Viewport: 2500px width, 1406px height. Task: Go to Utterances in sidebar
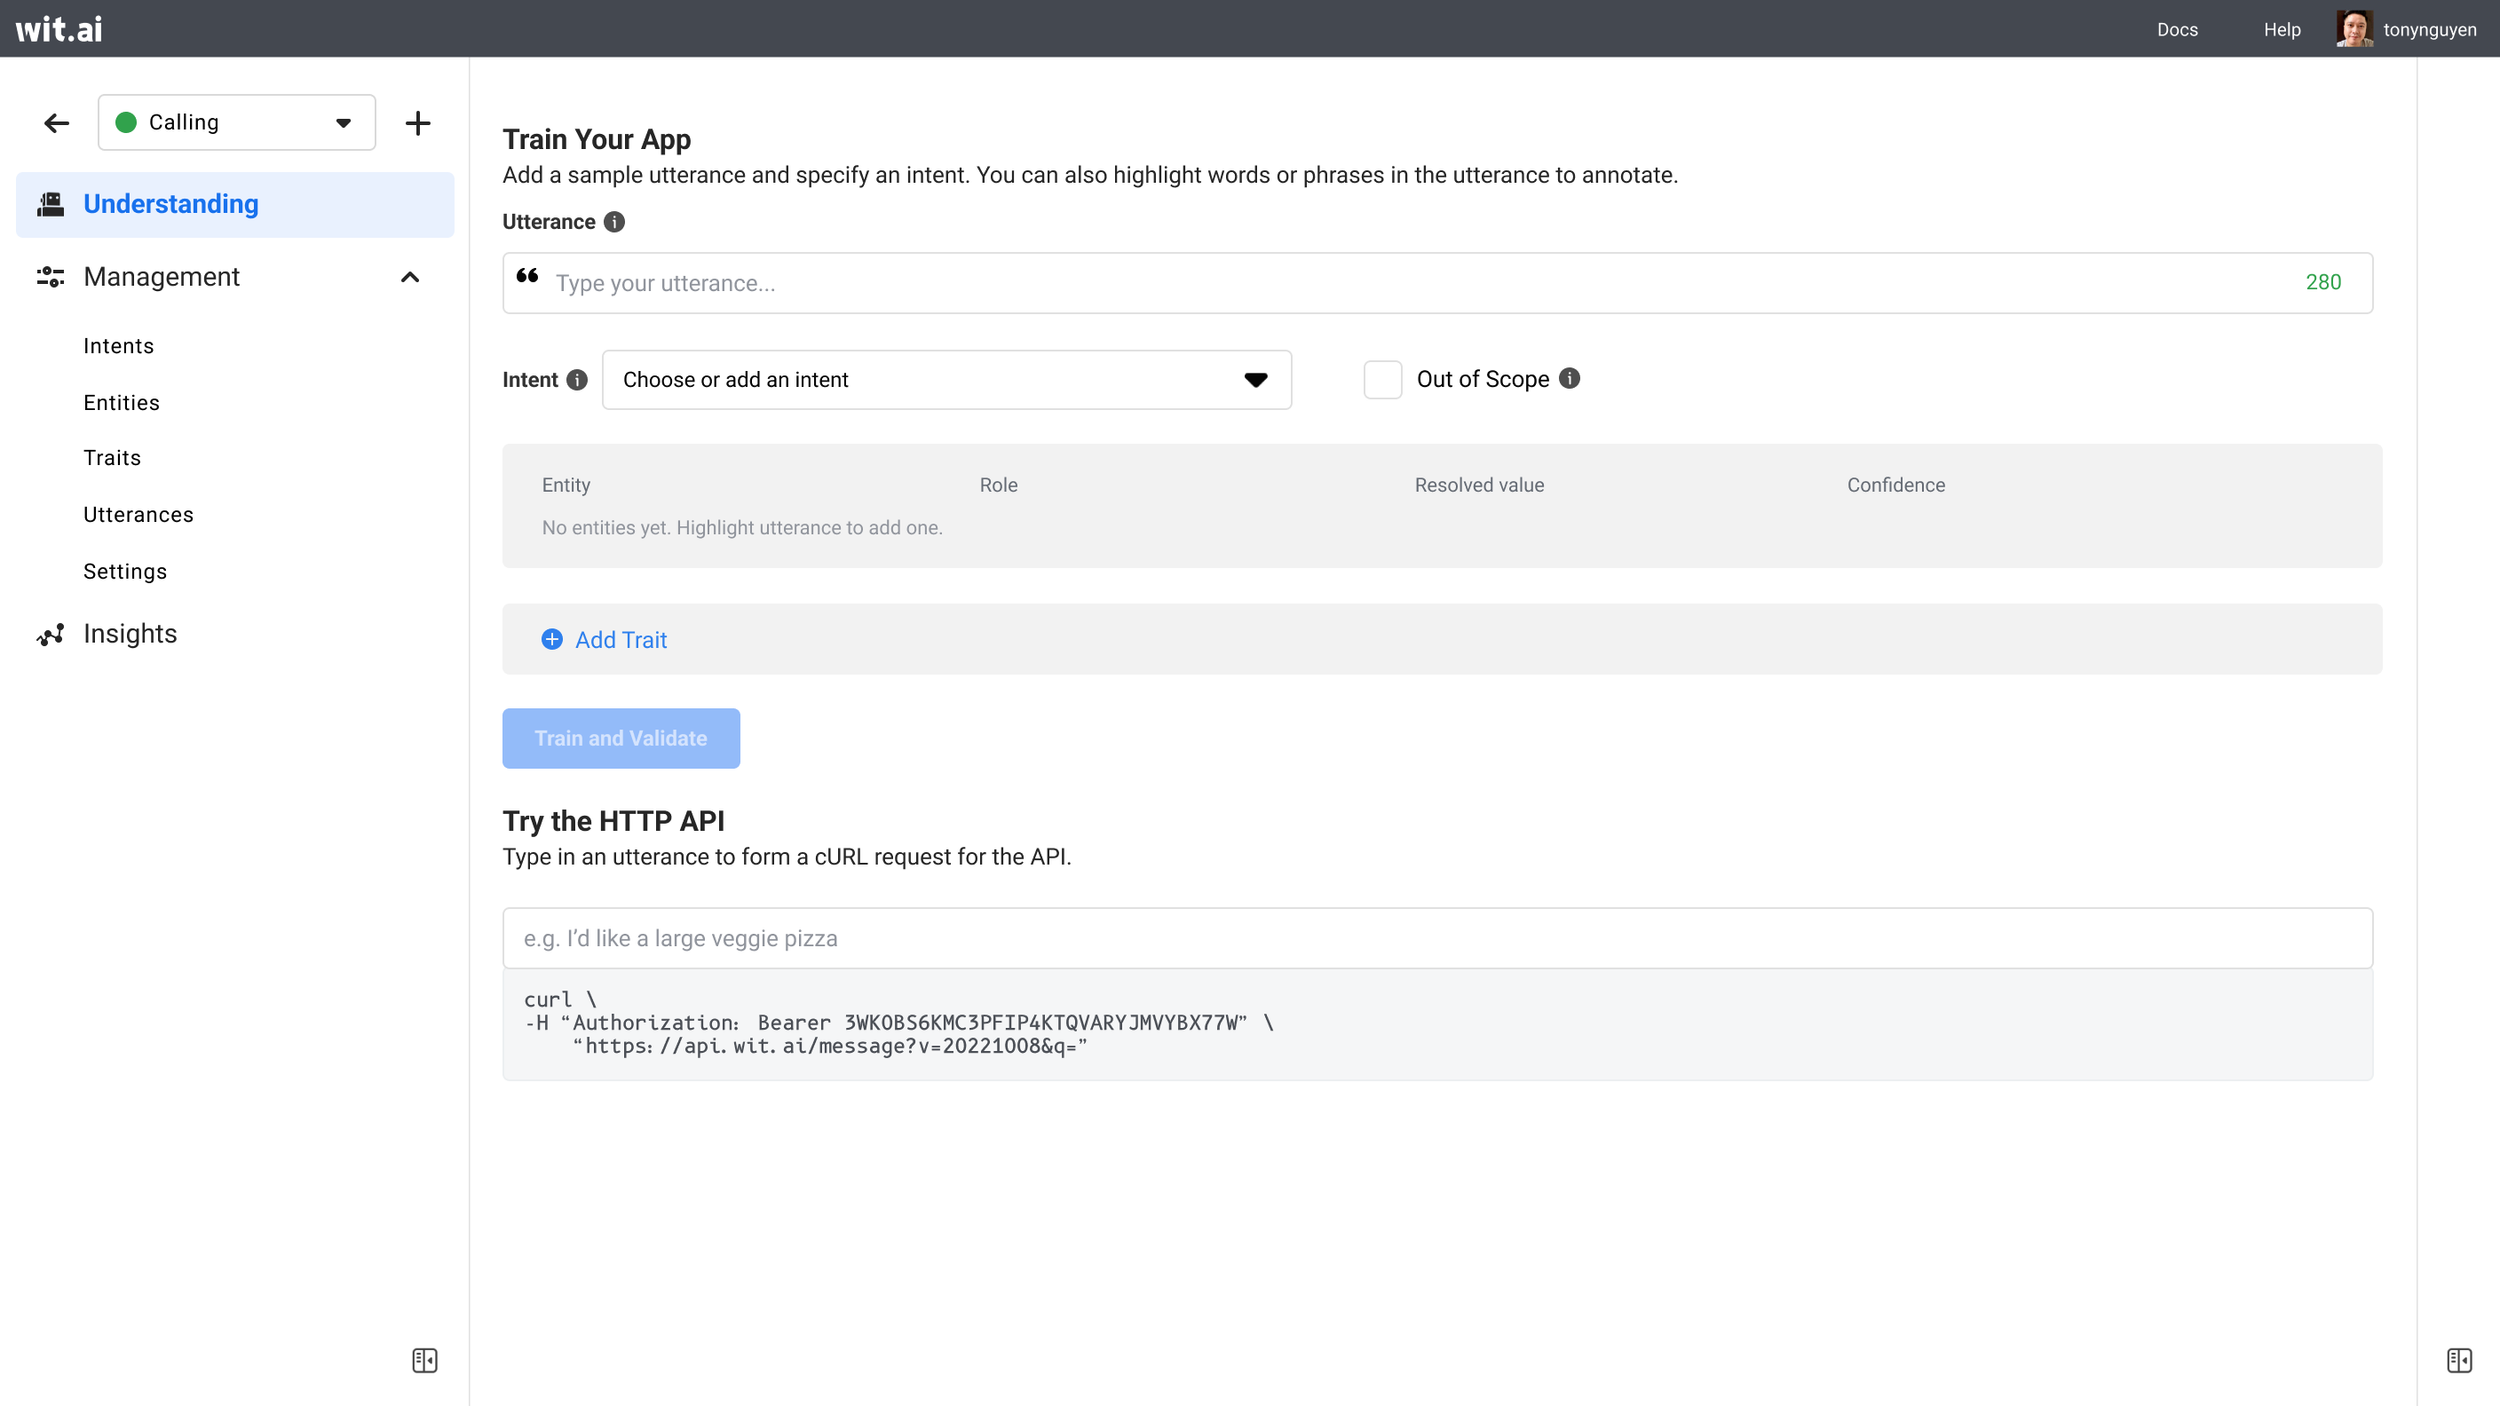[138, 514]
